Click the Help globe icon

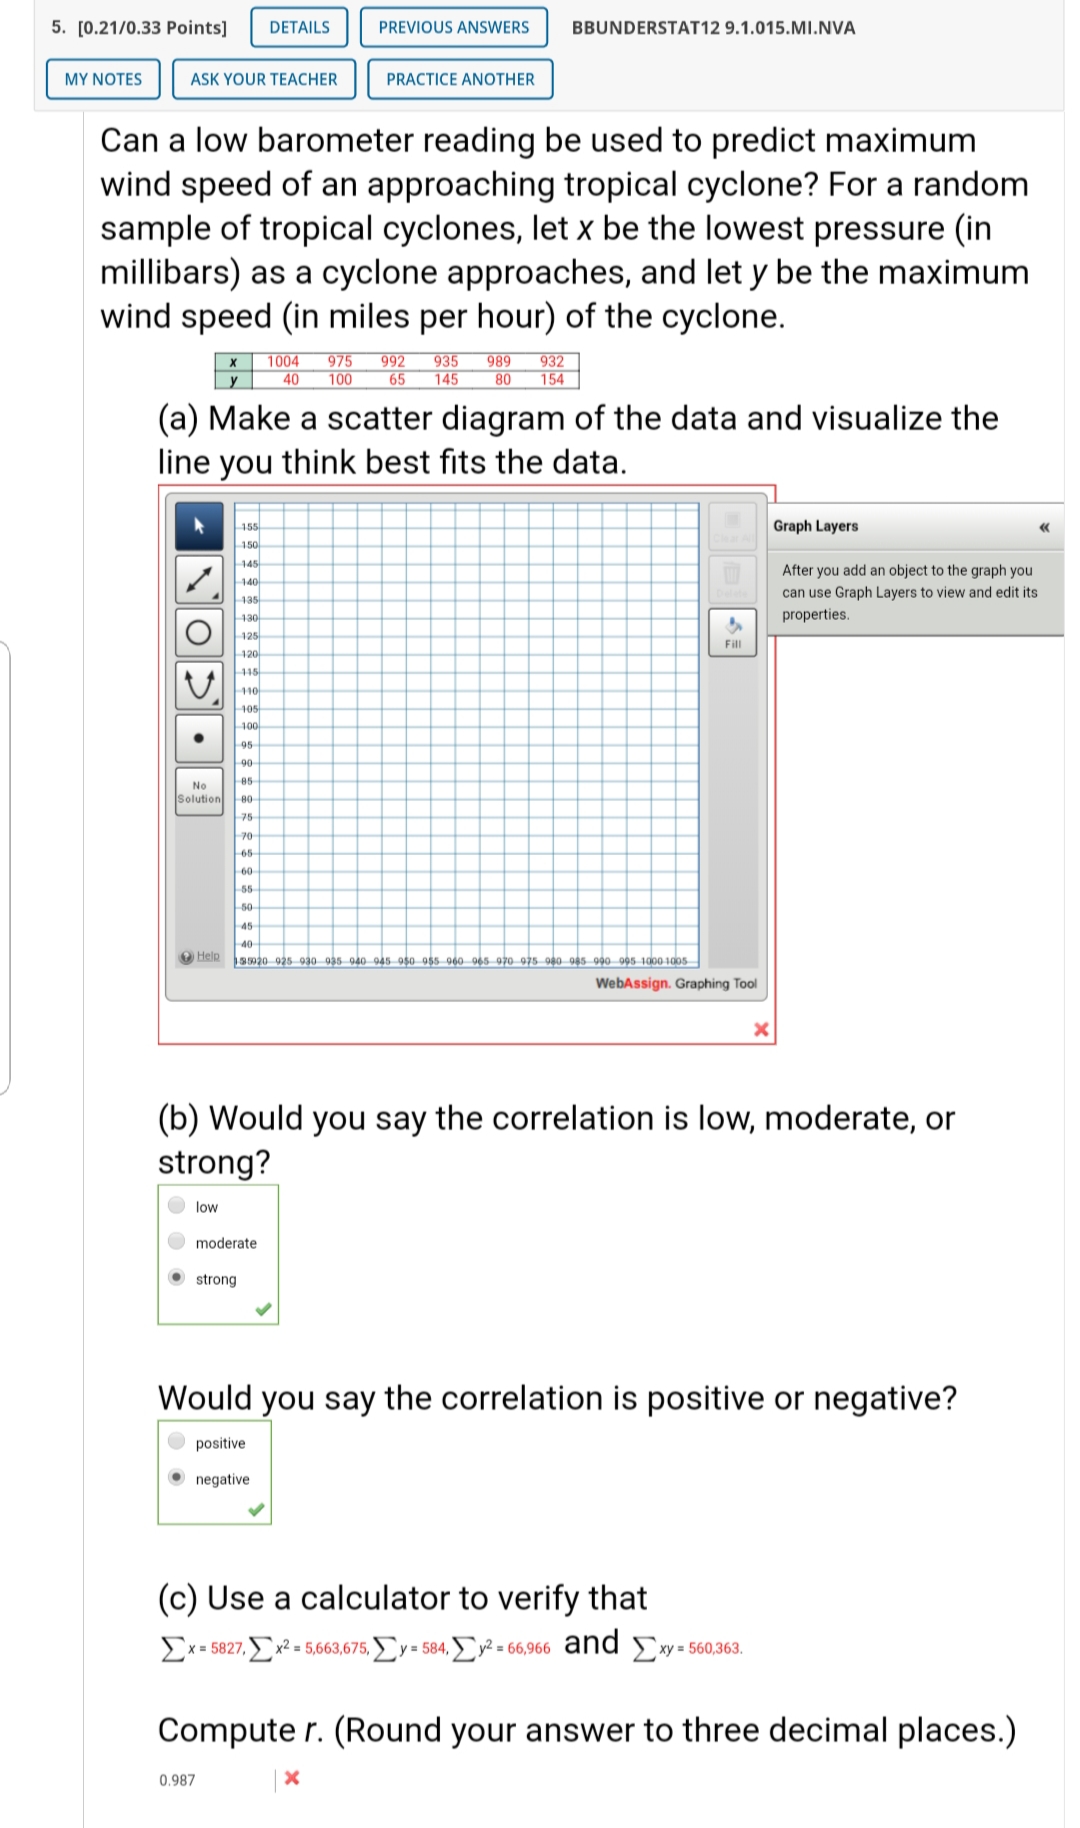coord(186,956)
